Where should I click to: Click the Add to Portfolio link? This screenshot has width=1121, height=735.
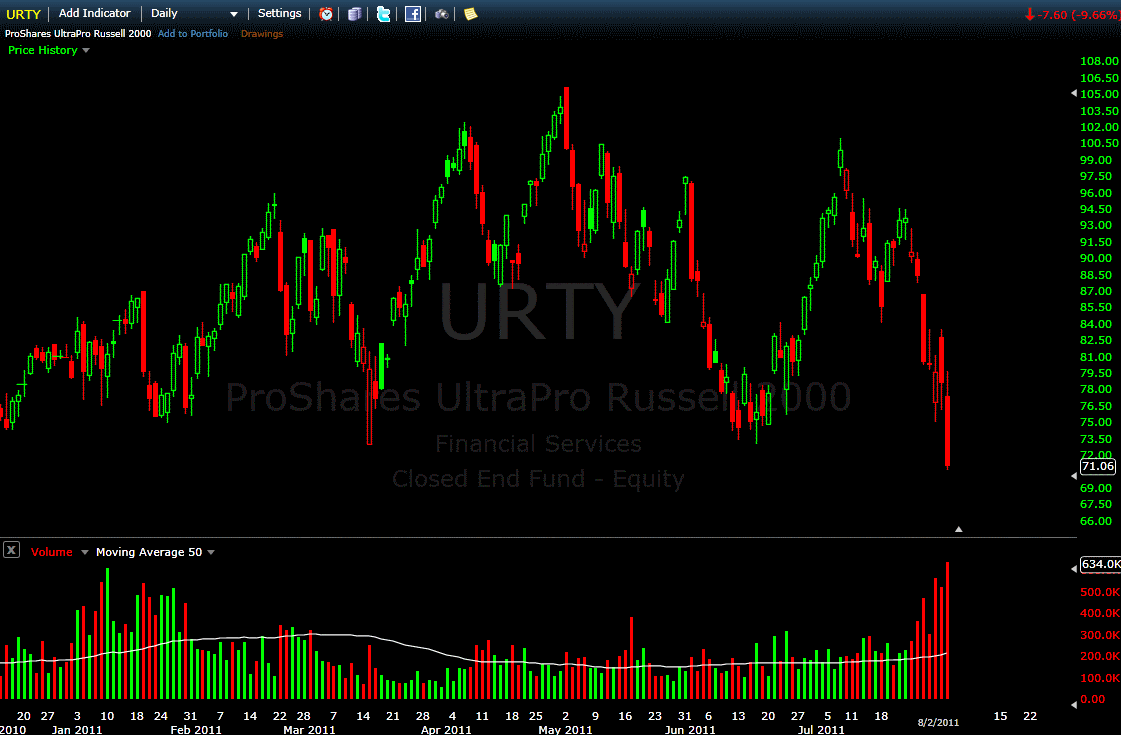[193, 34]
